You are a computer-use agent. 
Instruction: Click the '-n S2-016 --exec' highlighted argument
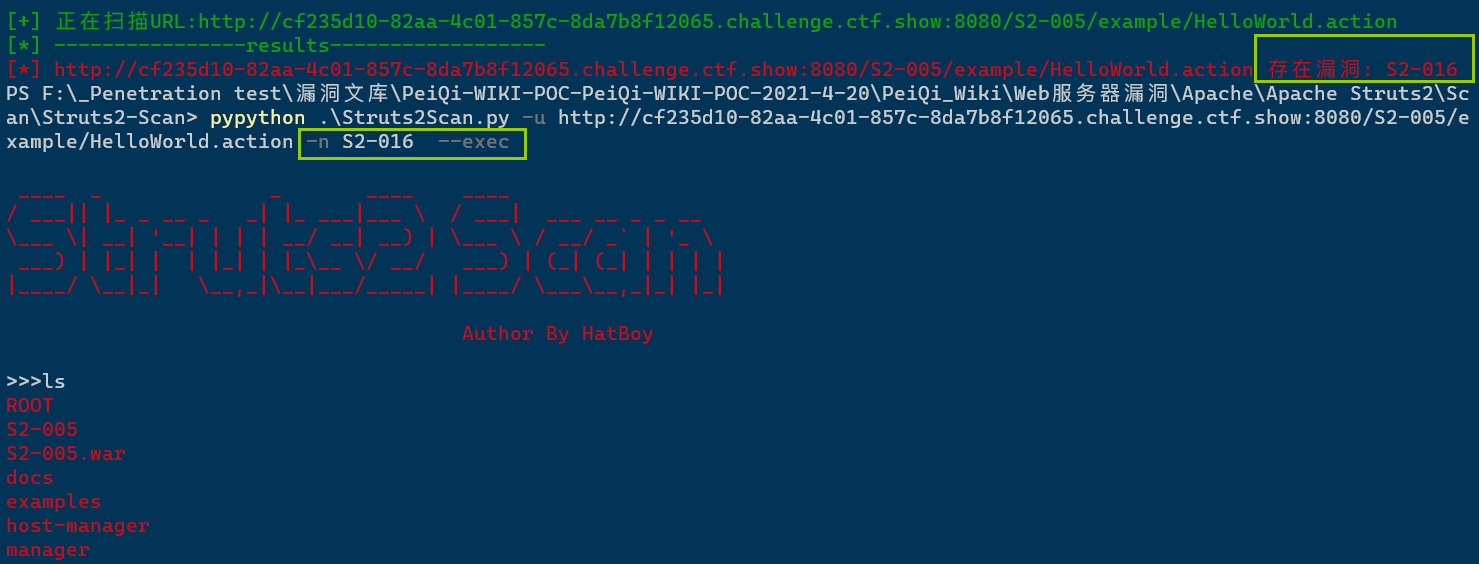click(x=408, y=142)
